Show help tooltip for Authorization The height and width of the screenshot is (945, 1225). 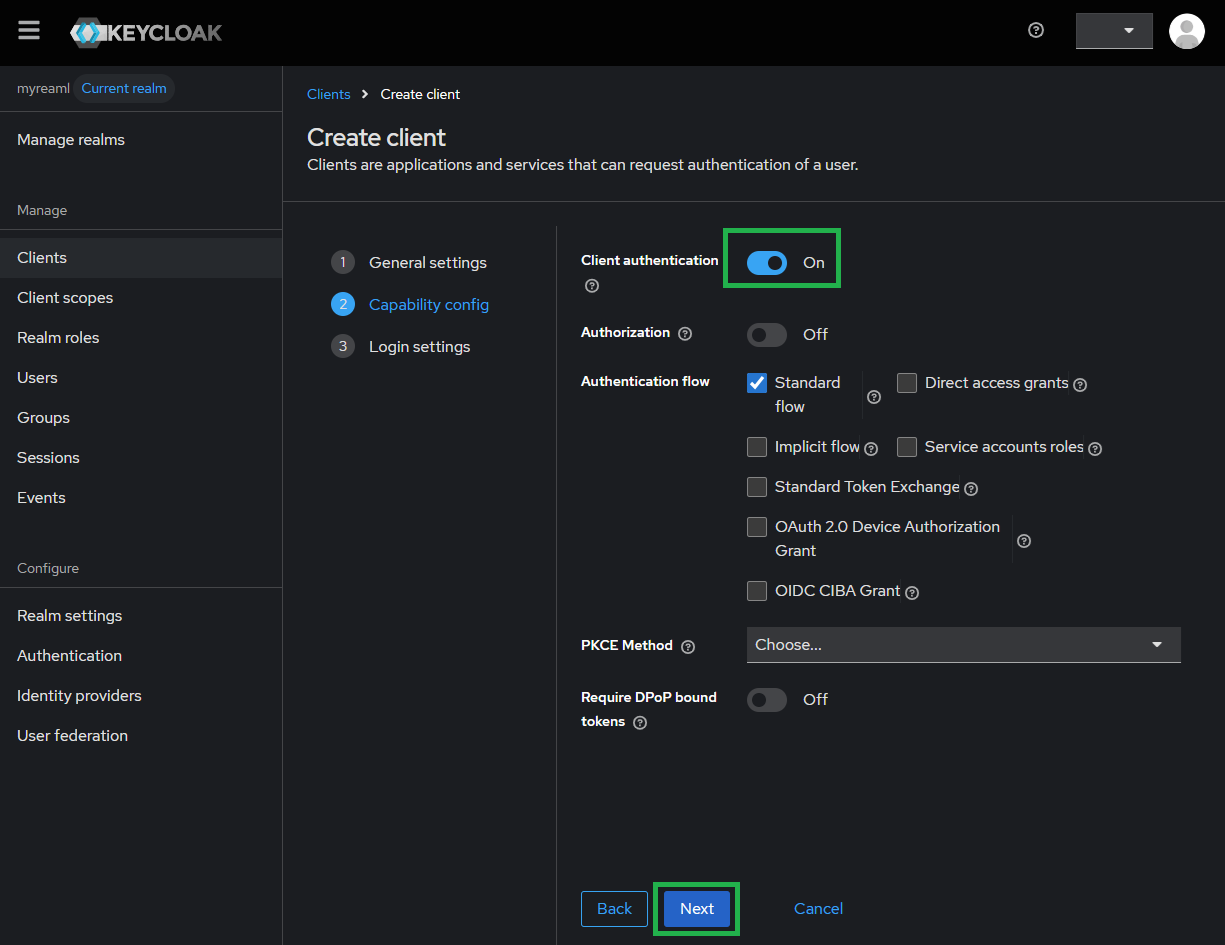[x=685, y=333]
